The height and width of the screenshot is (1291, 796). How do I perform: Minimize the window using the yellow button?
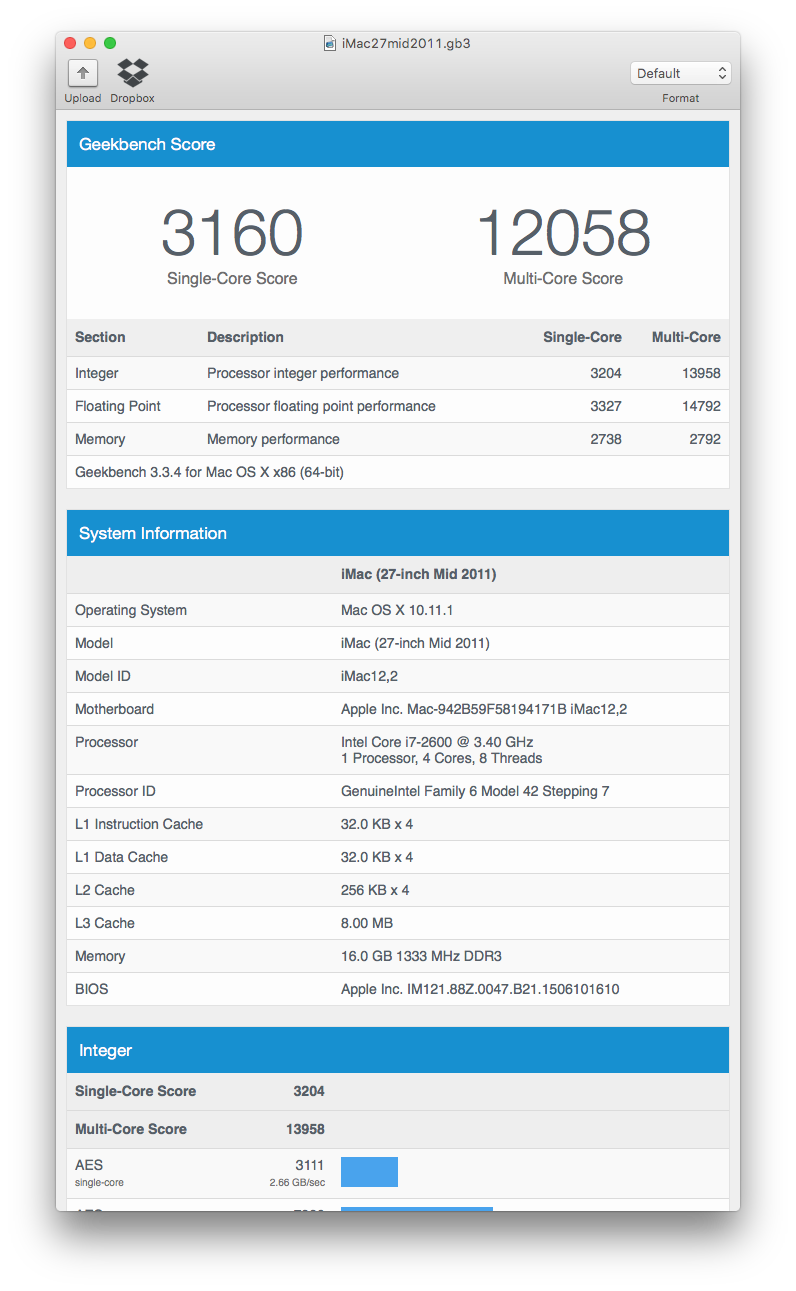(90, 43)
